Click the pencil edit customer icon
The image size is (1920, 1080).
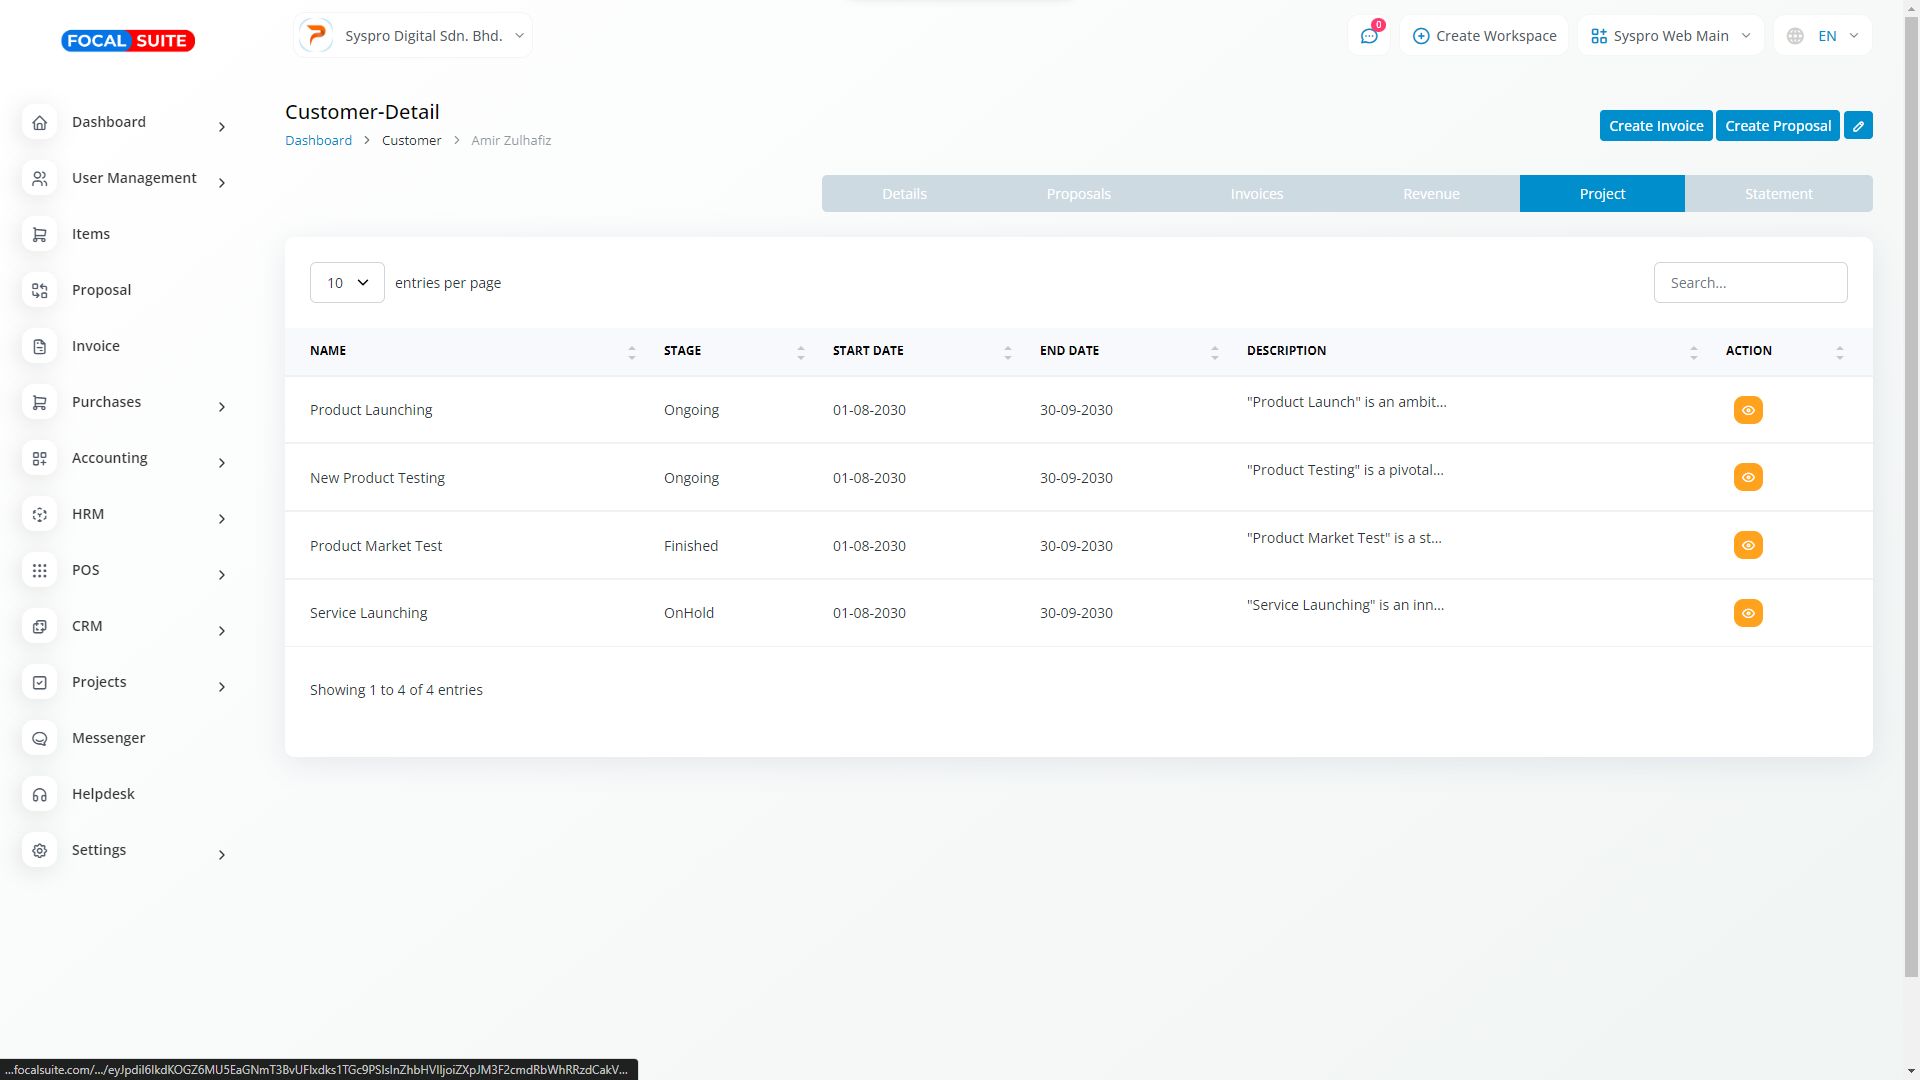coord(1858,126)
